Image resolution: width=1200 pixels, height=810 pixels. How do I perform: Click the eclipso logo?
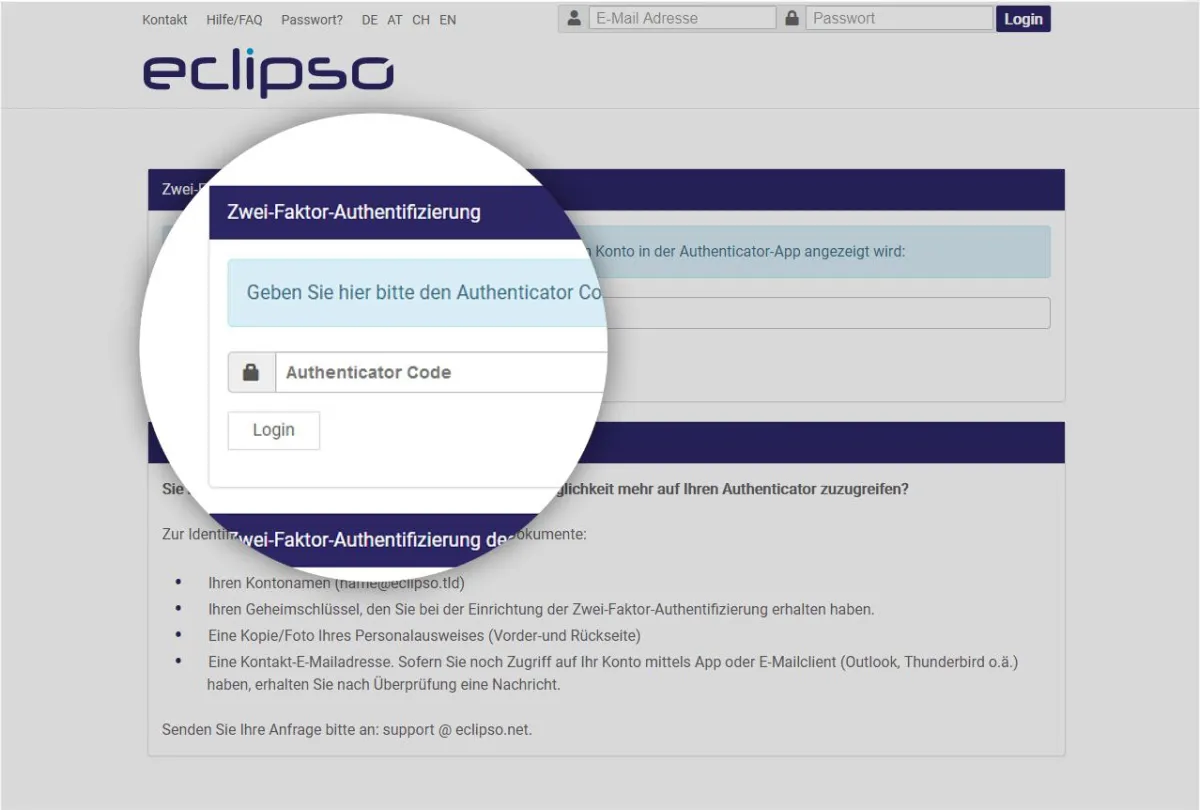click(268, 72)
